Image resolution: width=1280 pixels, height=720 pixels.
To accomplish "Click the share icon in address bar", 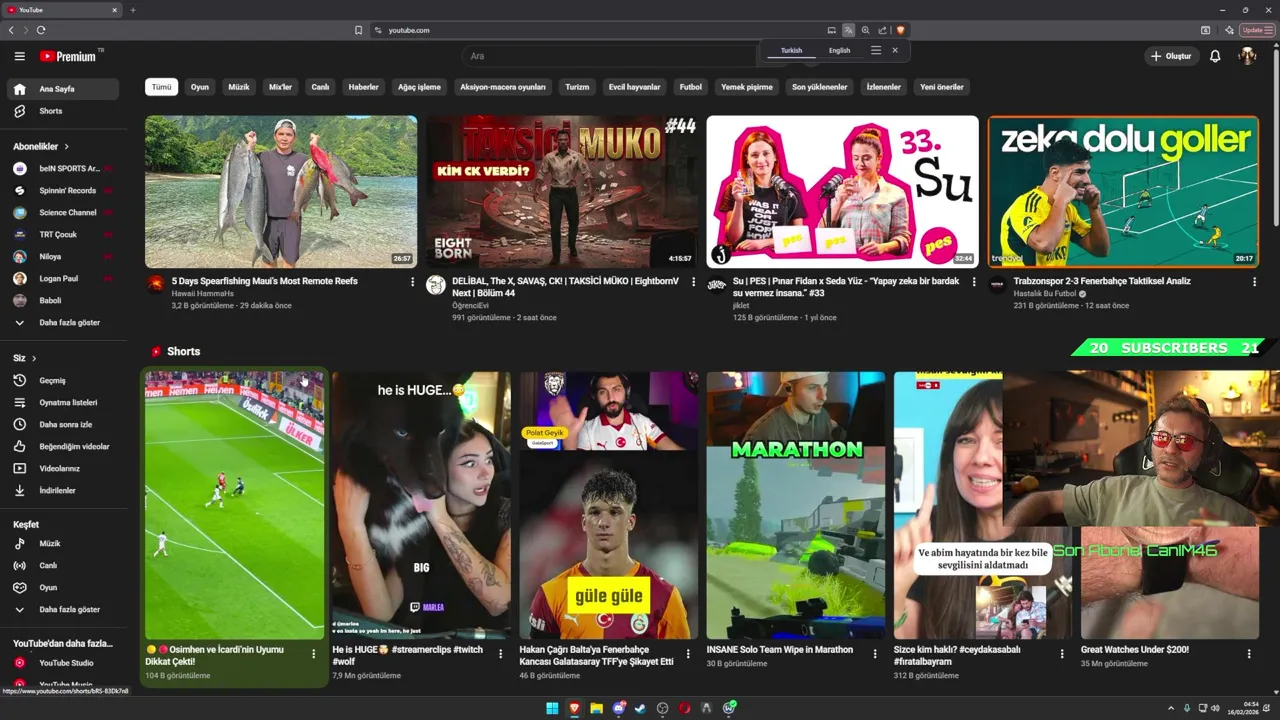I will (882, 30).
